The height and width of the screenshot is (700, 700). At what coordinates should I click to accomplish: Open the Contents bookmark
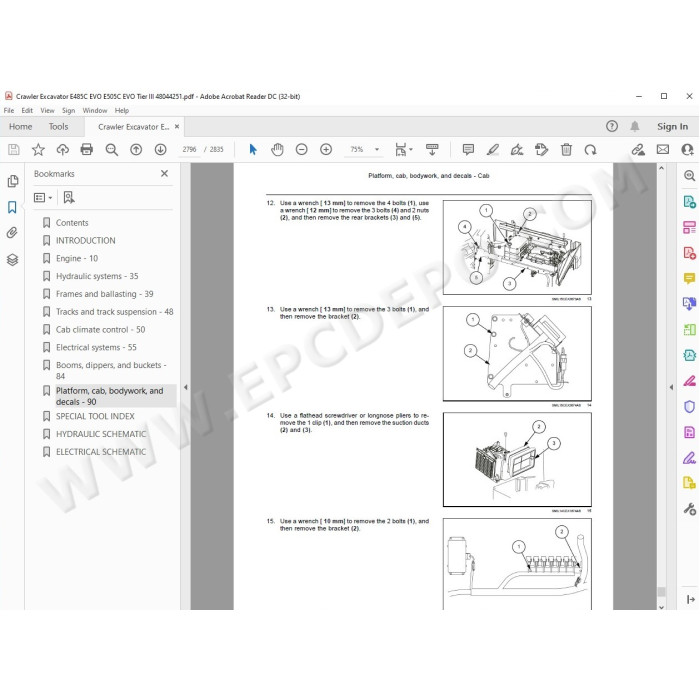(x=72, y=222)
